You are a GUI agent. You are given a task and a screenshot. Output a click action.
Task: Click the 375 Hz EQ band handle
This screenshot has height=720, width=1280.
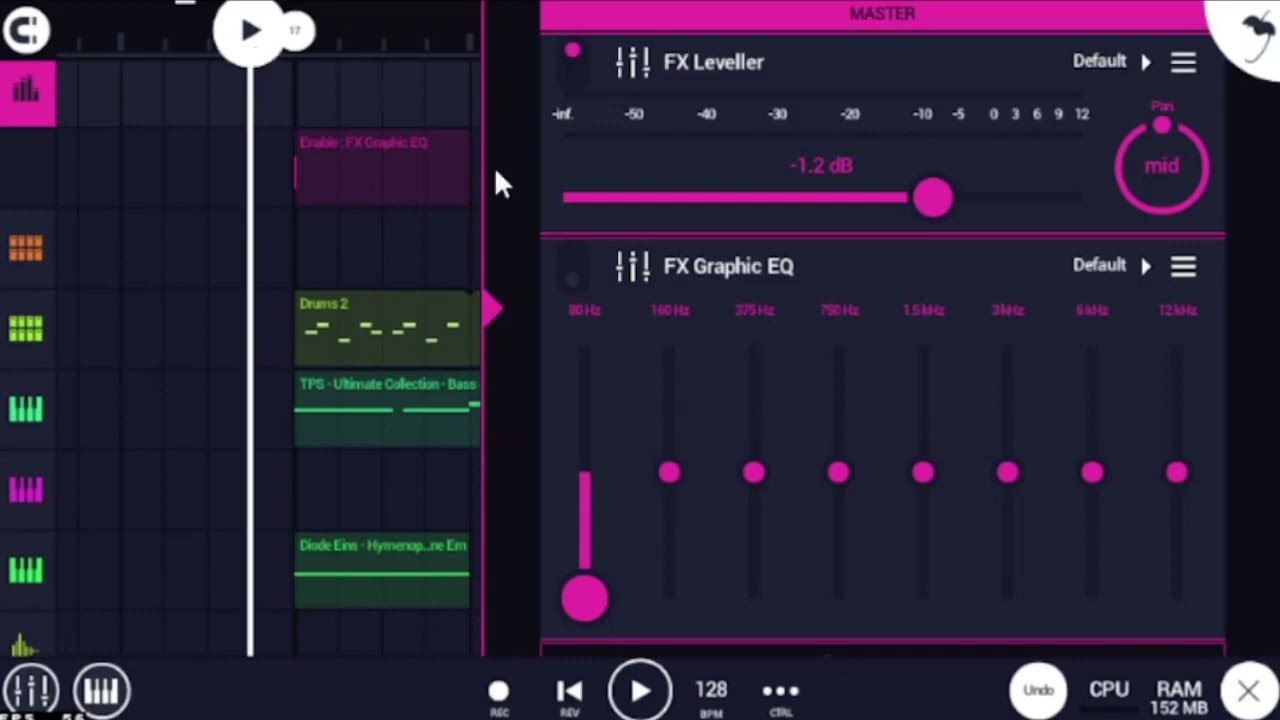tap(753, 472)
